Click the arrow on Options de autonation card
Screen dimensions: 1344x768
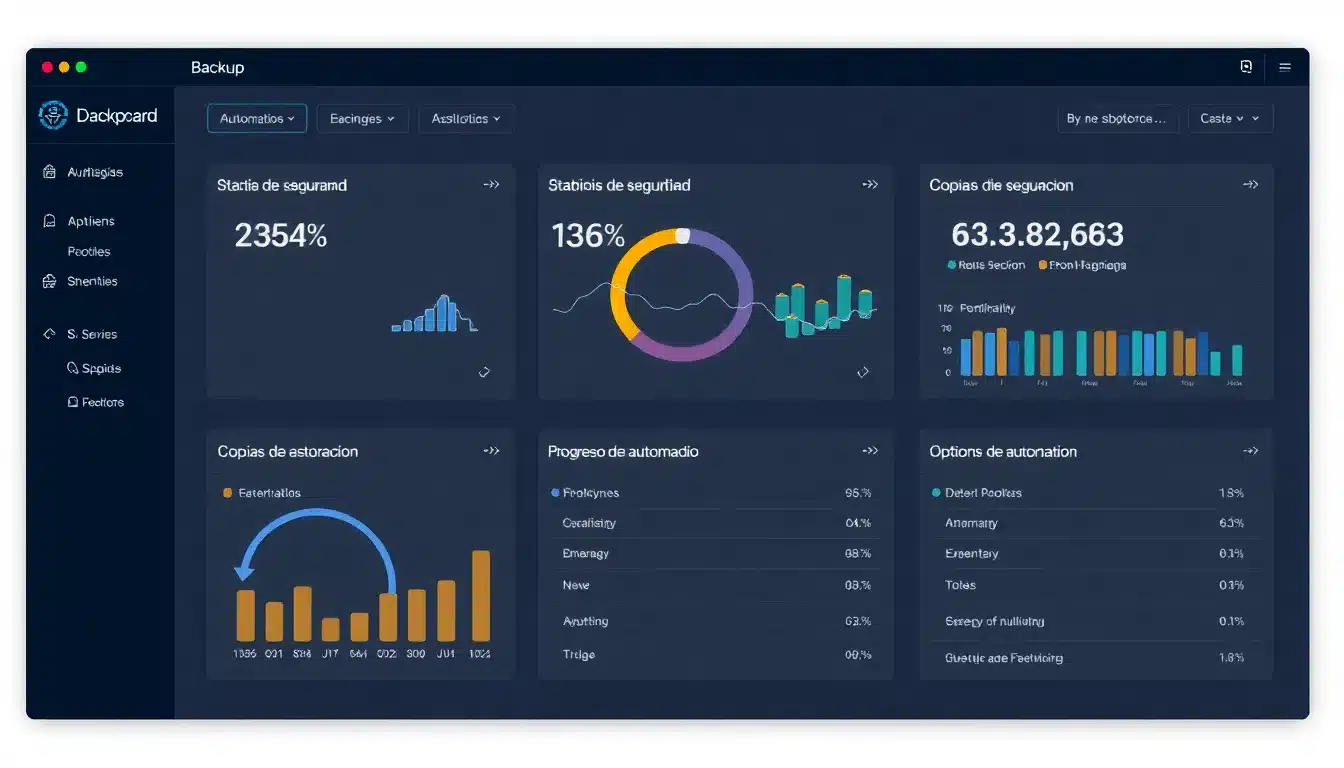[1250, 451]
